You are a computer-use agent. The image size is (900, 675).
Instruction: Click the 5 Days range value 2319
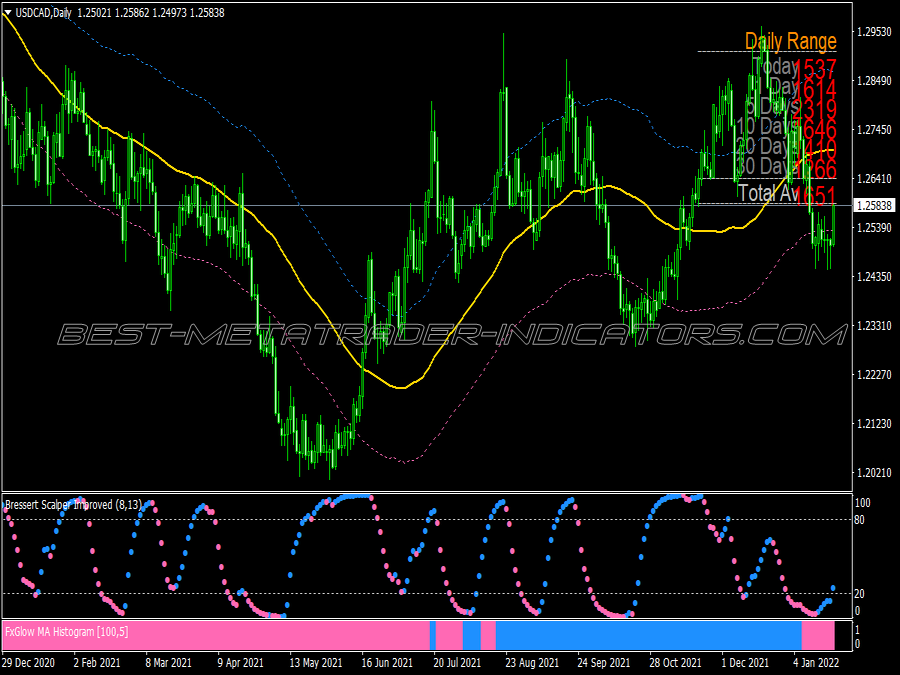point(814,109)
